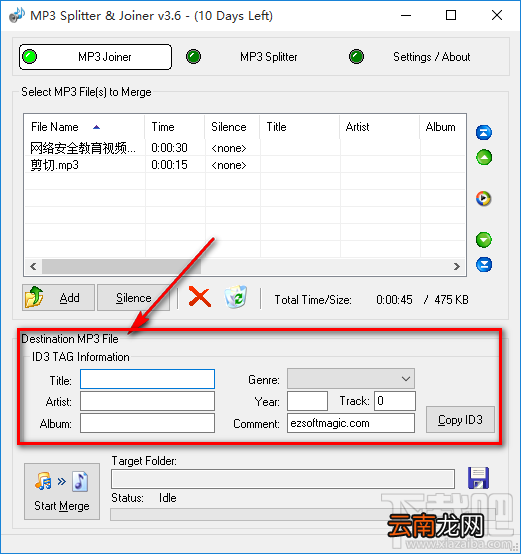The image size is (521, 554).
Task: Click the application icon in title bar
Action: pos(17,15)
